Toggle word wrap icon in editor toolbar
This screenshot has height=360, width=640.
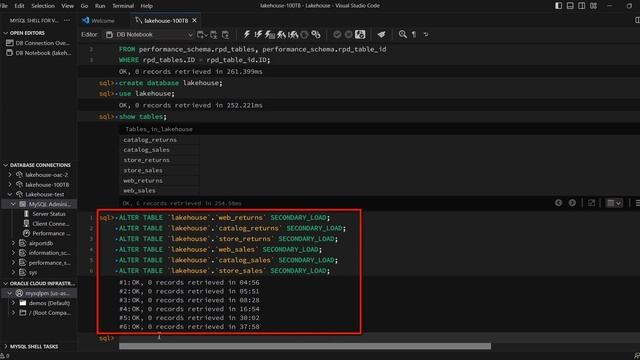pyautogui.click(x=426, y=35)
